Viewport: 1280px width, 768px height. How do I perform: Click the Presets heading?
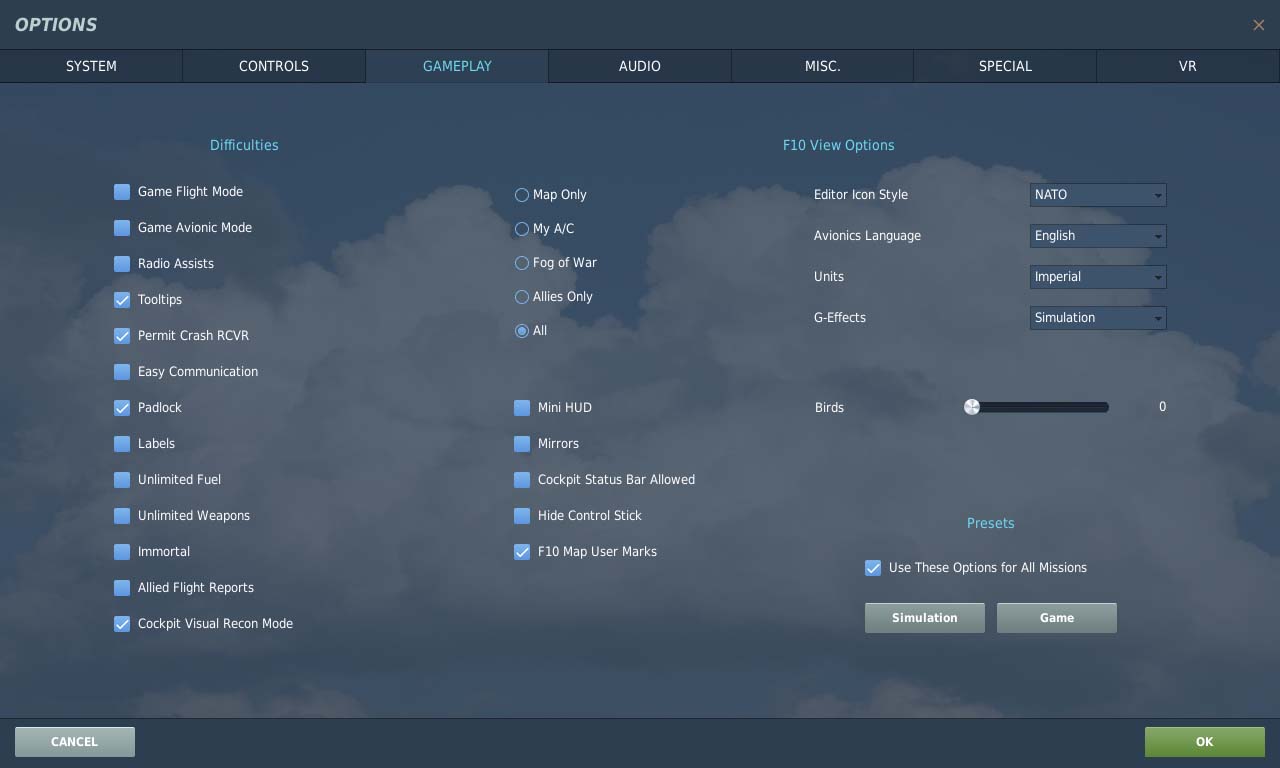(991, 523)
